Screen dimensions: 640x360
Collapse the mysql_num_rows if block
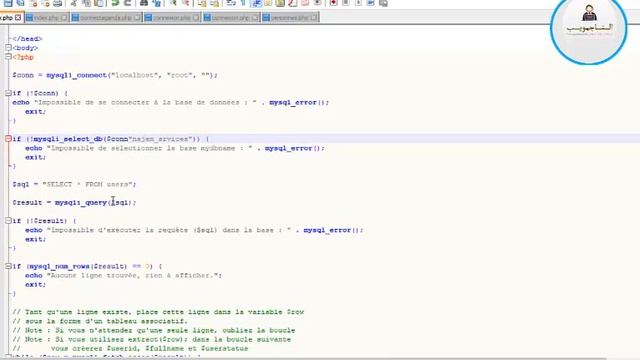(x=8, y=266)
